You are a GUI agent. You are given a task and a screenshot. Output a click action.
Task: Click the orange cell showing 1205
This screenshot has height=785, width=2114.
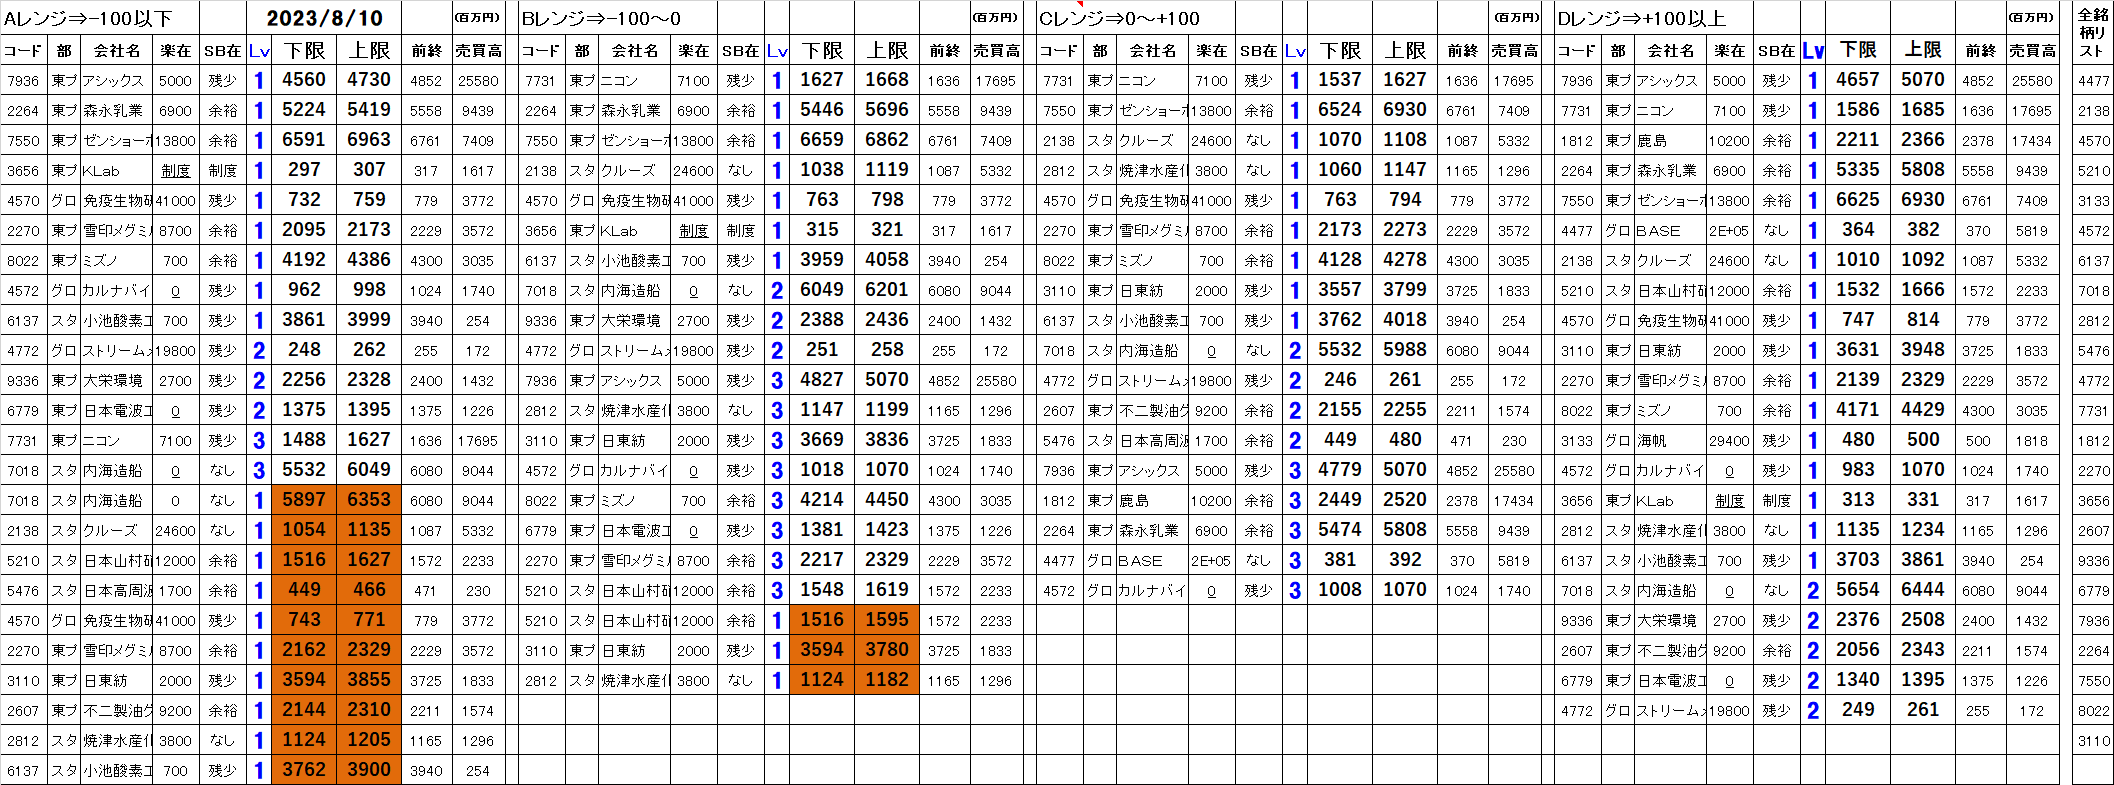coord(369,740)
